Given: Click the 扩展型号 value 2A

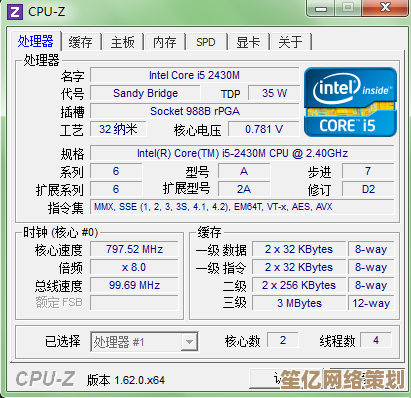Looking at the screenshot, I should [x=244, y=189].
